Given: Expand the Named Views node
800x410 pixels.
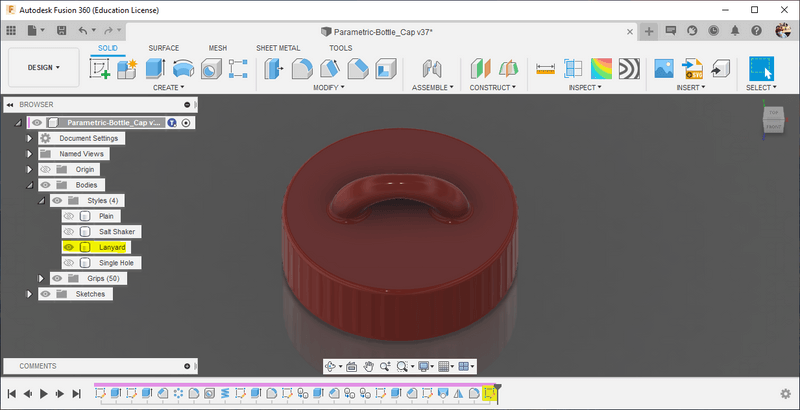Looking at the screenshot, I should pyautogui.click(x=30, y=153).
